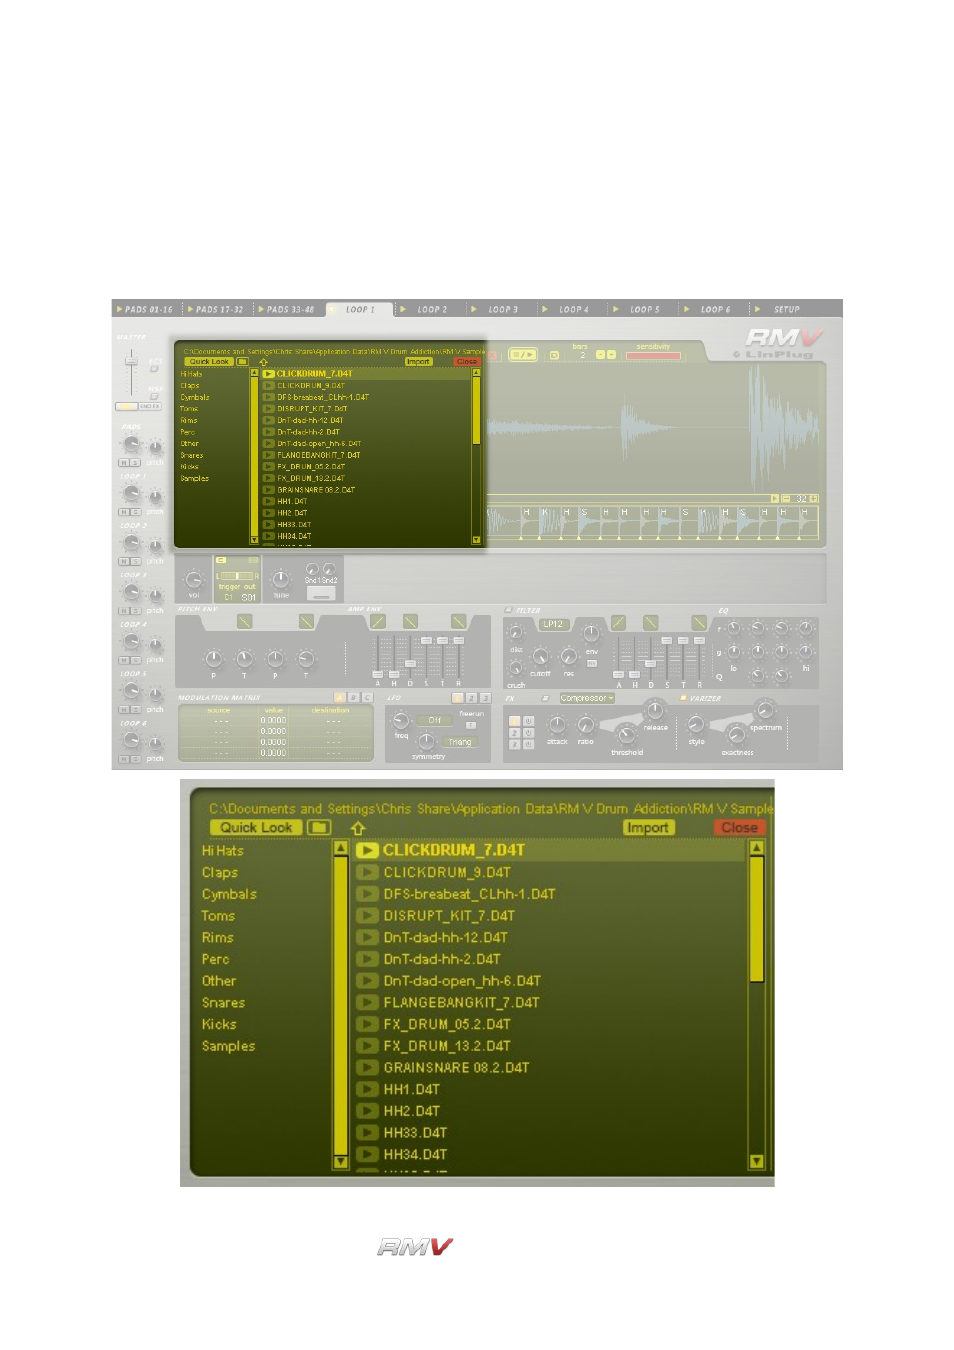Viewport: 954px width, 1350px height.
Task: Select file FLANGEBANGKIT_7.D4T in enlarged browser
Action: point(461,1003)
